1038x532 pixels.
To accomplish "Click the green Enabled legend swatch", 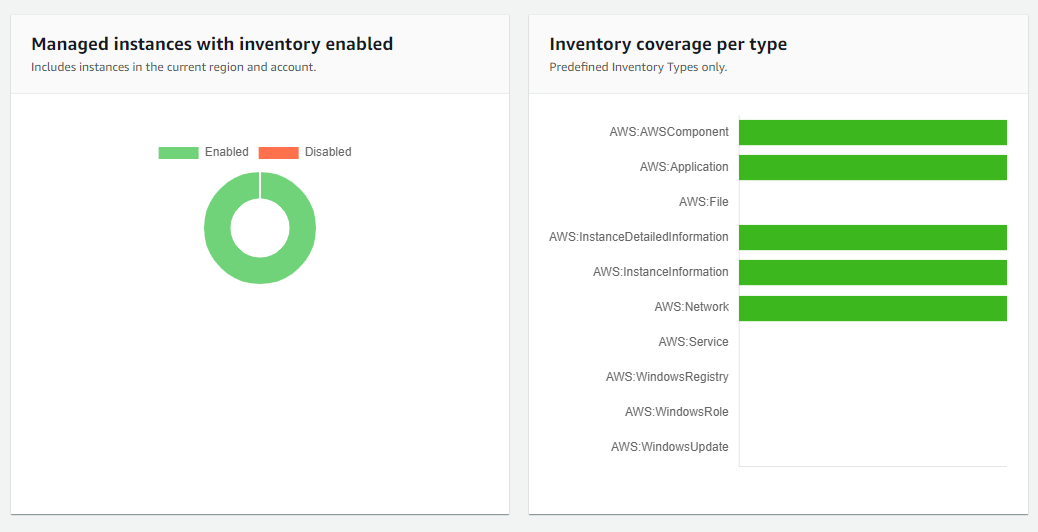I will click(x=178, y=153).
